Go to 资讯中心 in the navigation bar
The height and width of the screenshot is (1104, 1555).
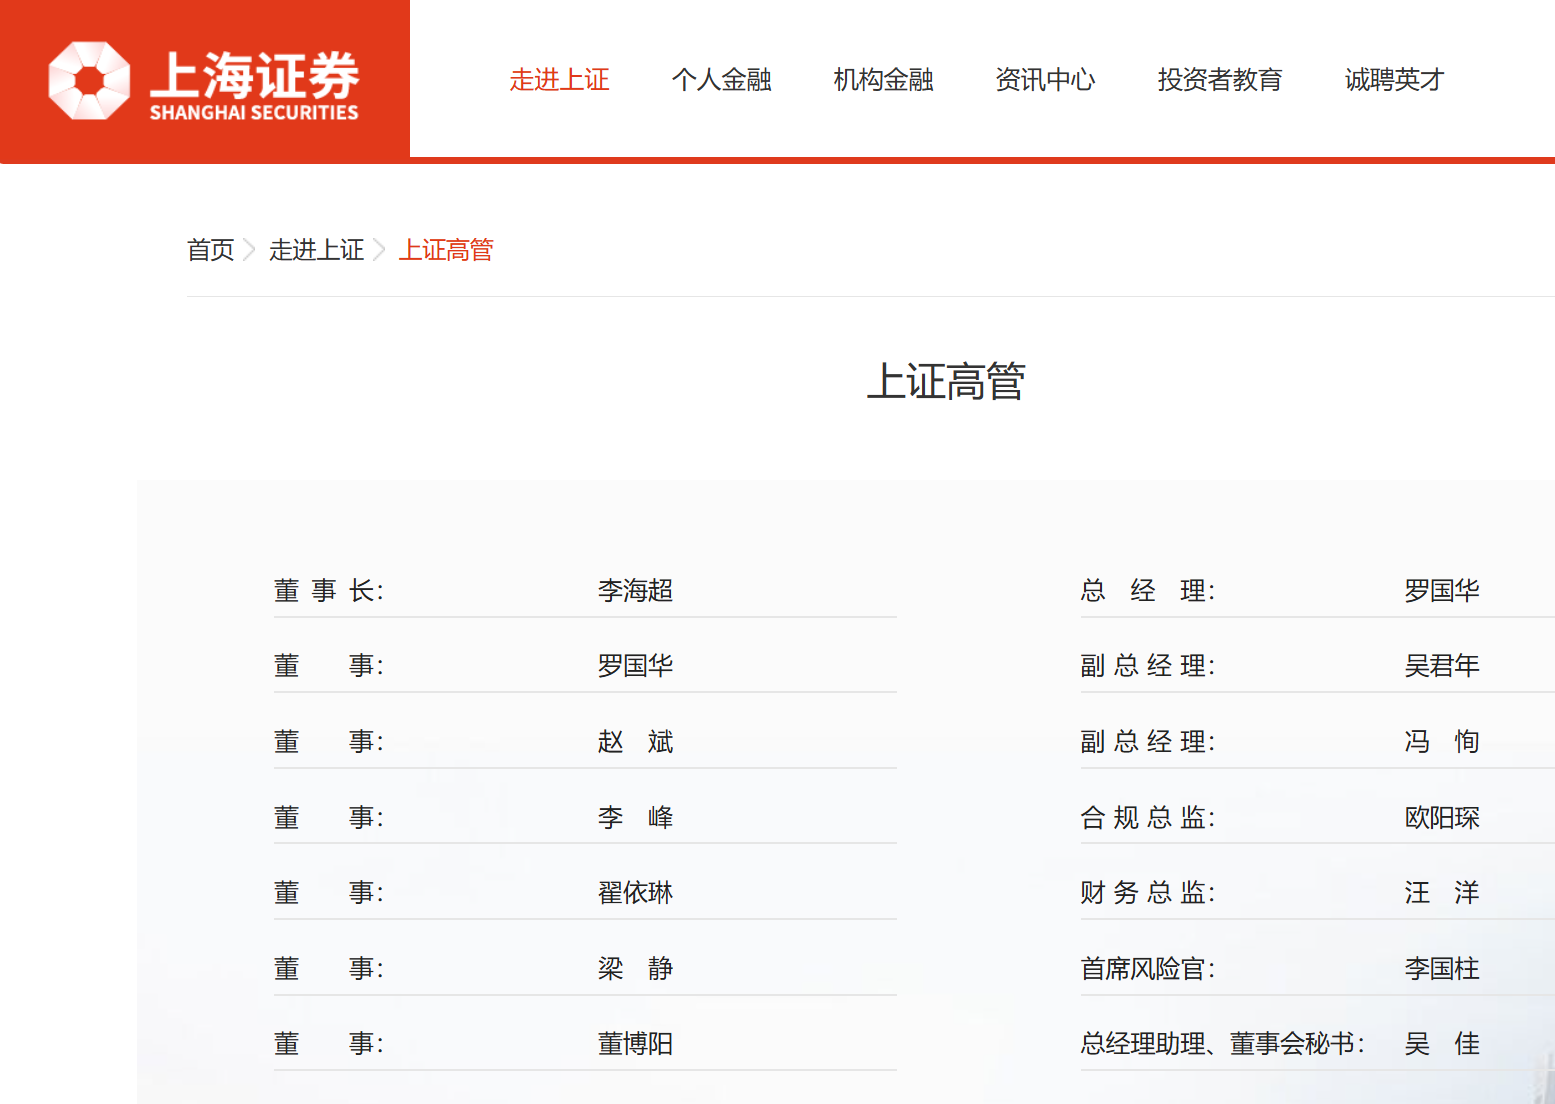click(x=1045, y=80)
